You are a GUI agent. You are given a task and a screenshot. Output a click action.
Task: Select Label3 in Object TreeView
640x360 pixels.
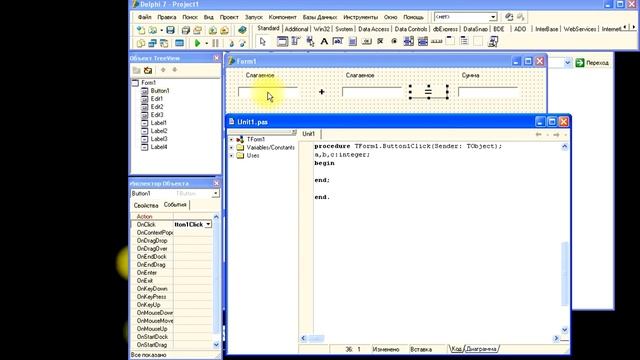click(x=159, y=139)
